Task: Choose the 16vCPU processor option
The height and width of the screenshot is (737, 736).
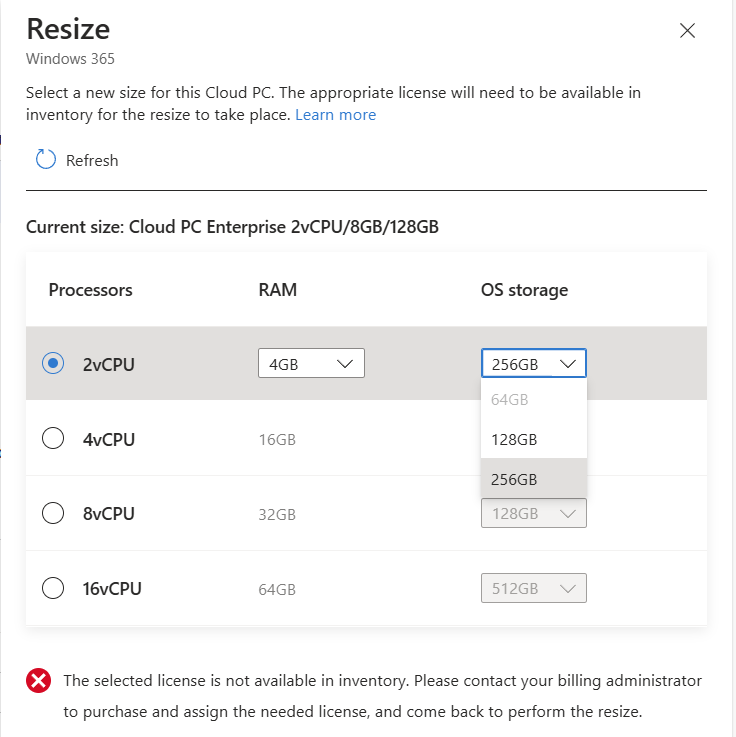Action: click(x=53, y=588)
